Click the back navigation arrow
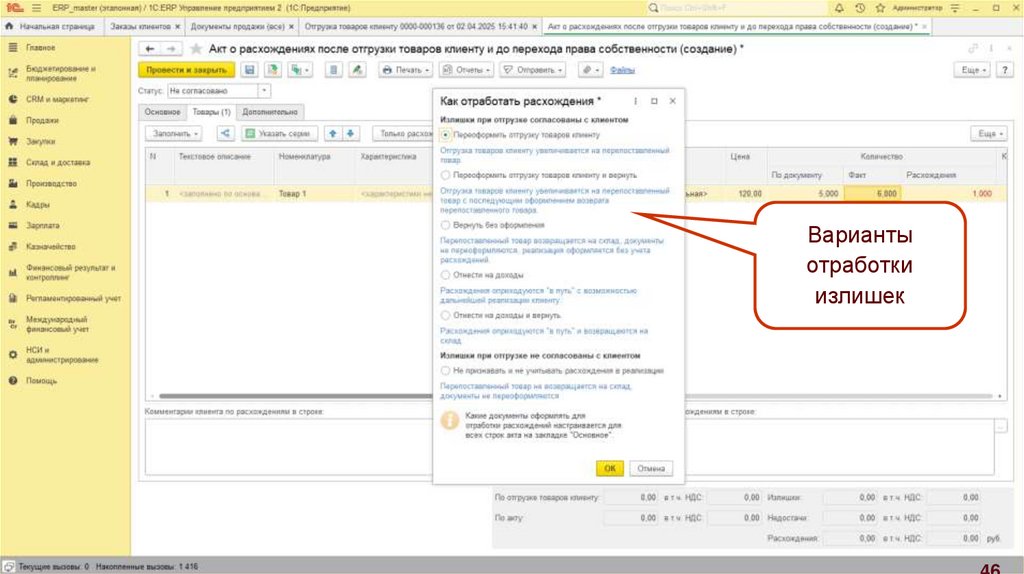The image size is (1024, 574). point(150,48)
